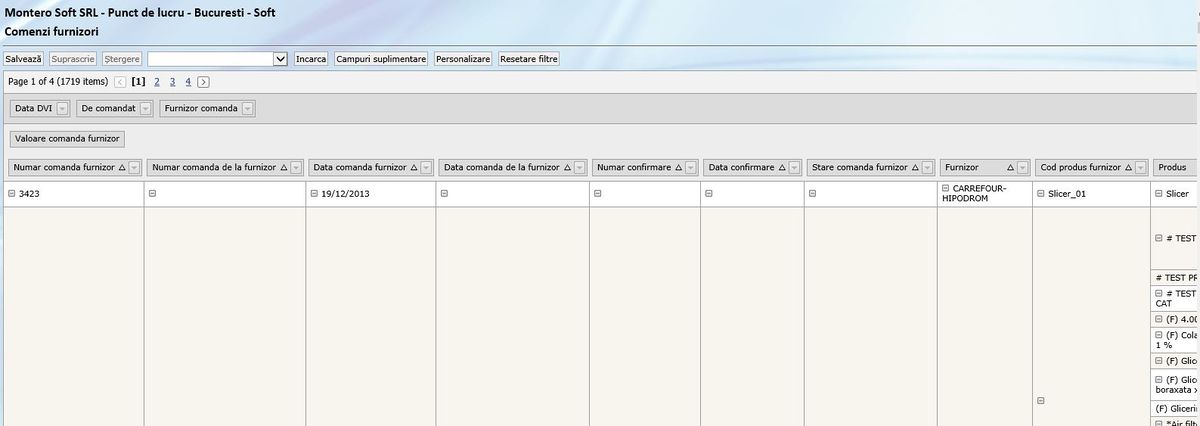This screenshot has width=1200, height=426.
Task: Collapse the Slicer_01 product code row
Action: click(x=1040, y=194)
